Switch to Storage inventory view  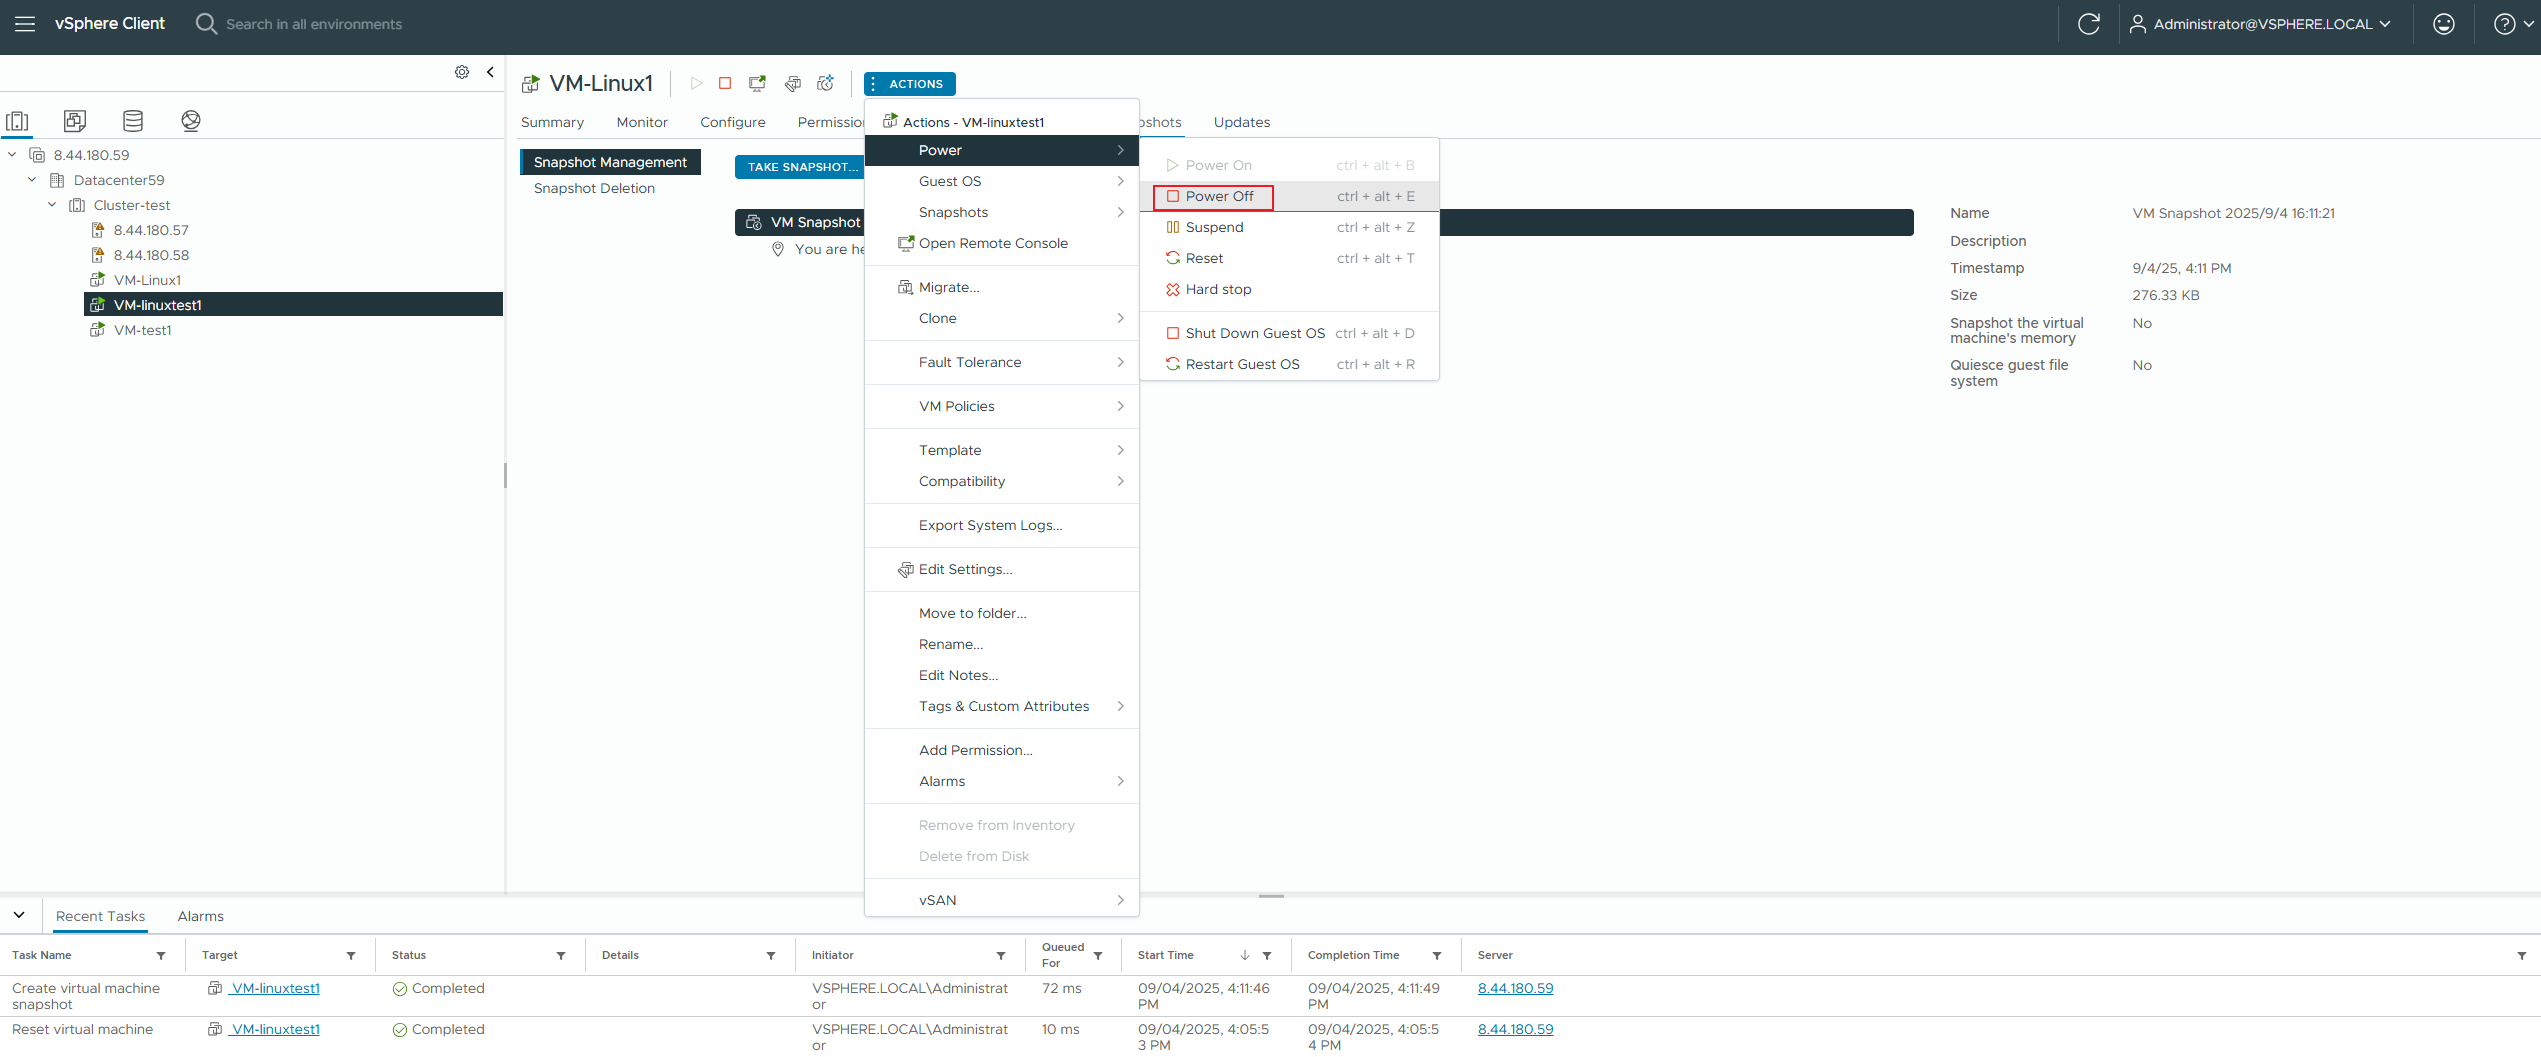(133, 121)
